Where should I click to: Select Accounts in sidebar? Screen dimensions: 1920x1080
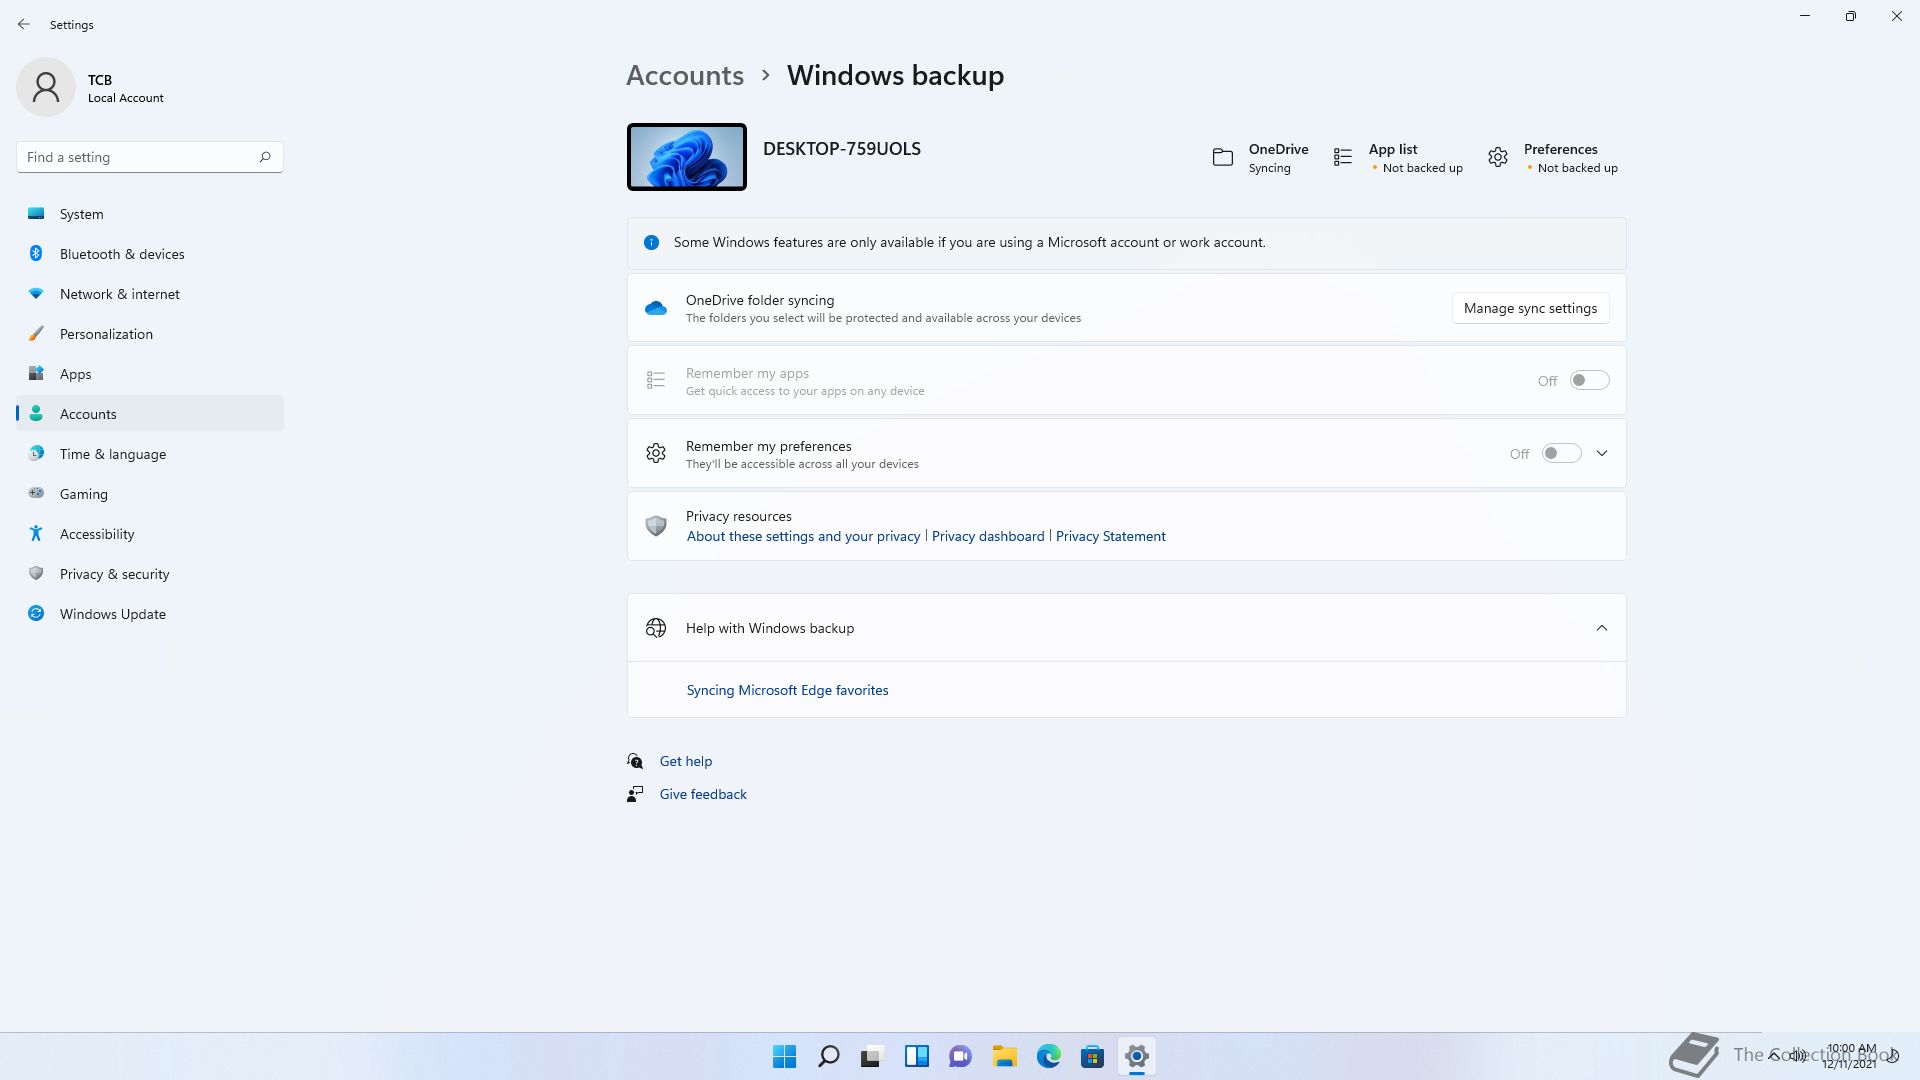point(150,414)
